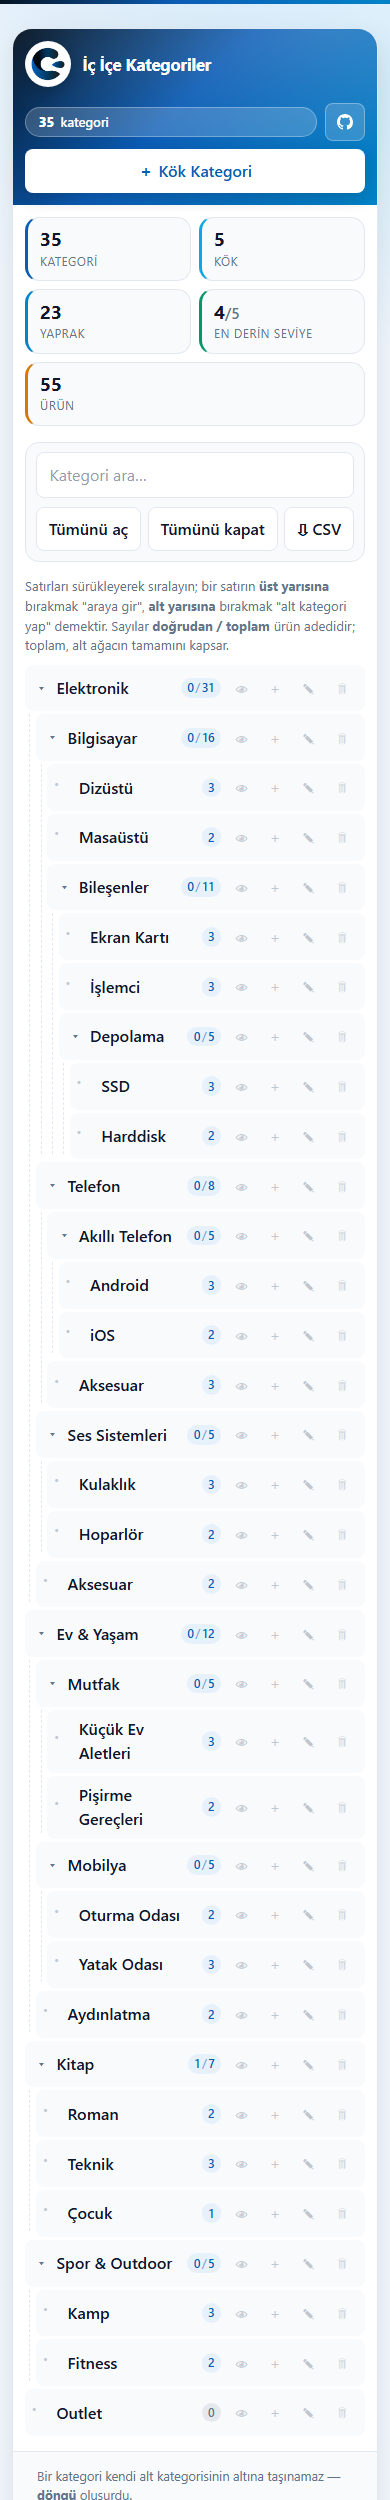
Task: Hide the Spor & Outdoor category via eye
Action: (241, 2264)
